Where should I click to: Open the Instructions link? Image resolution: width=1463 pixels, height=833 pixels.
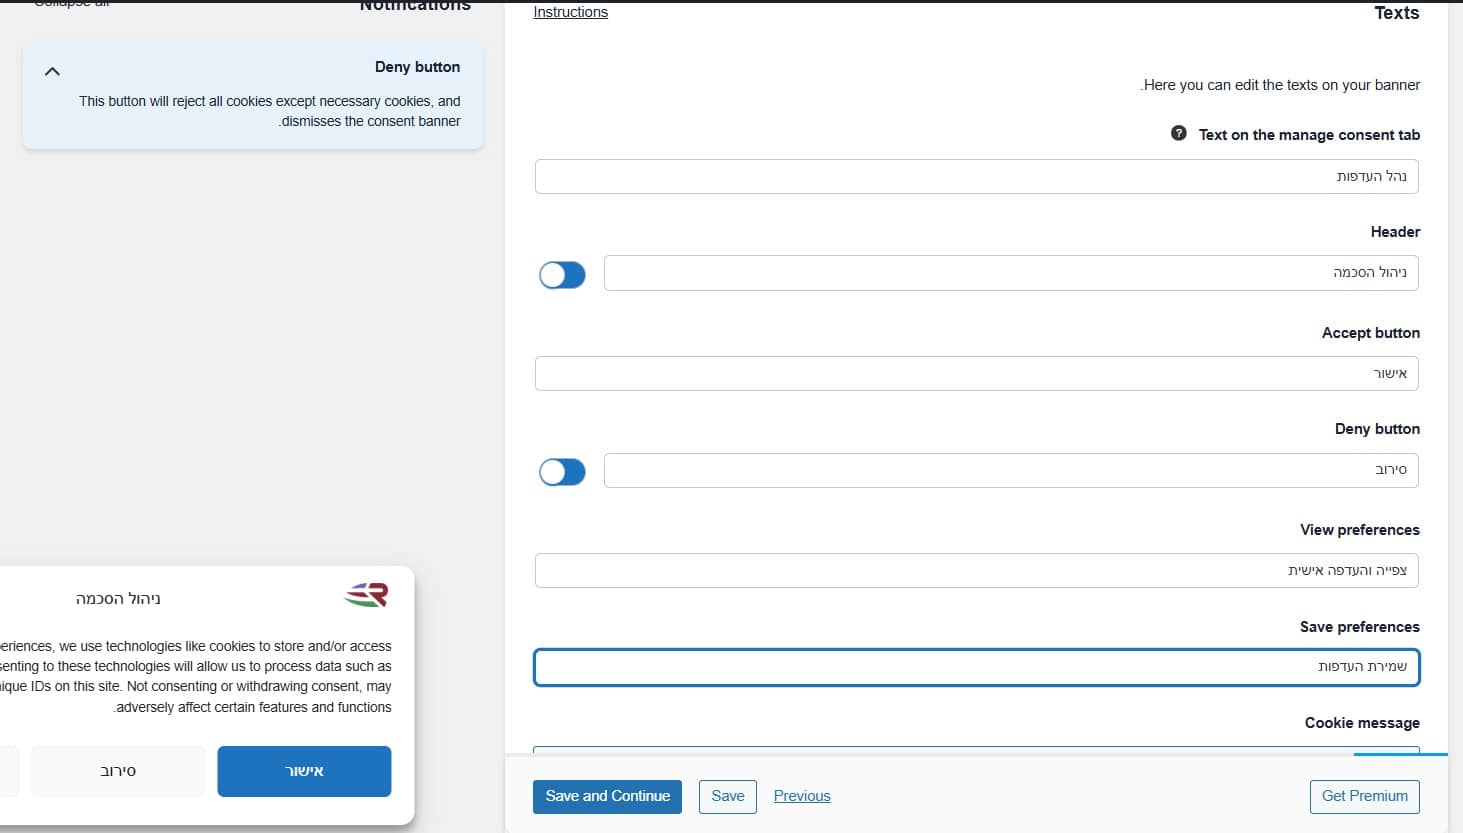[x=570, y=12]
